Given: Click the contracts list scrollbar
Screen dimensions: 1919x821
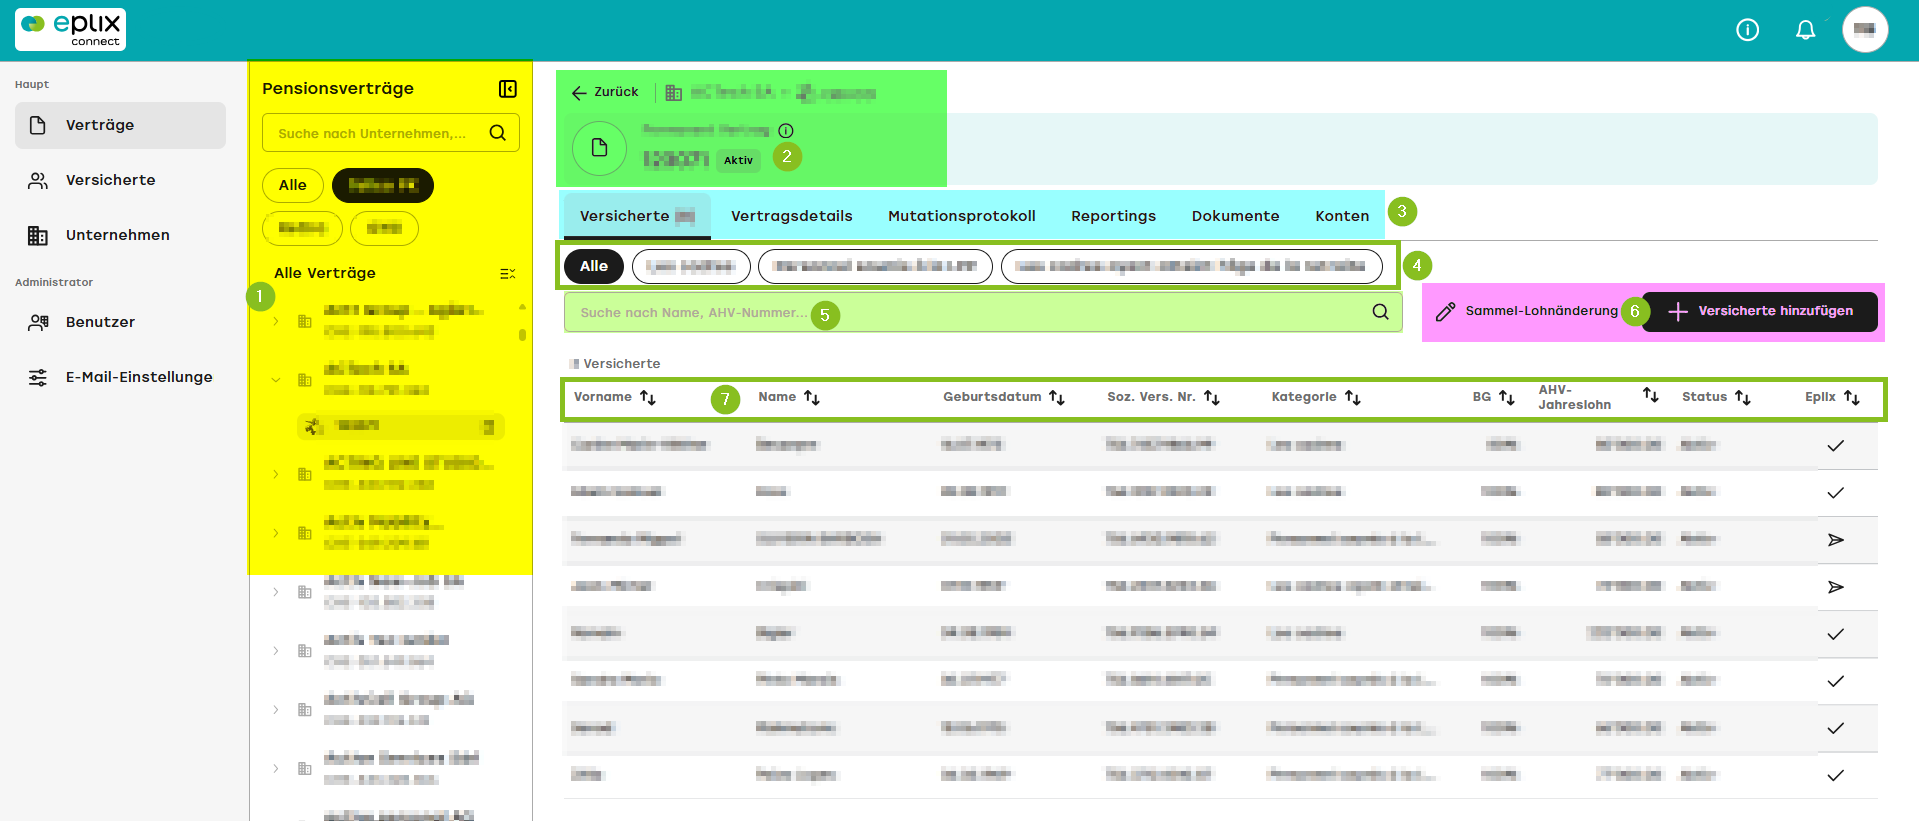Looking at the screenshot, I should click(x=522, y=335).
